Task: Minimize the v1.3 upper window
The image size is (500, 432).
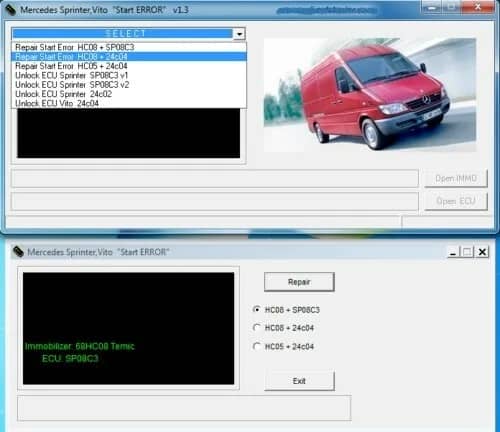Action: tap(431, 7)
